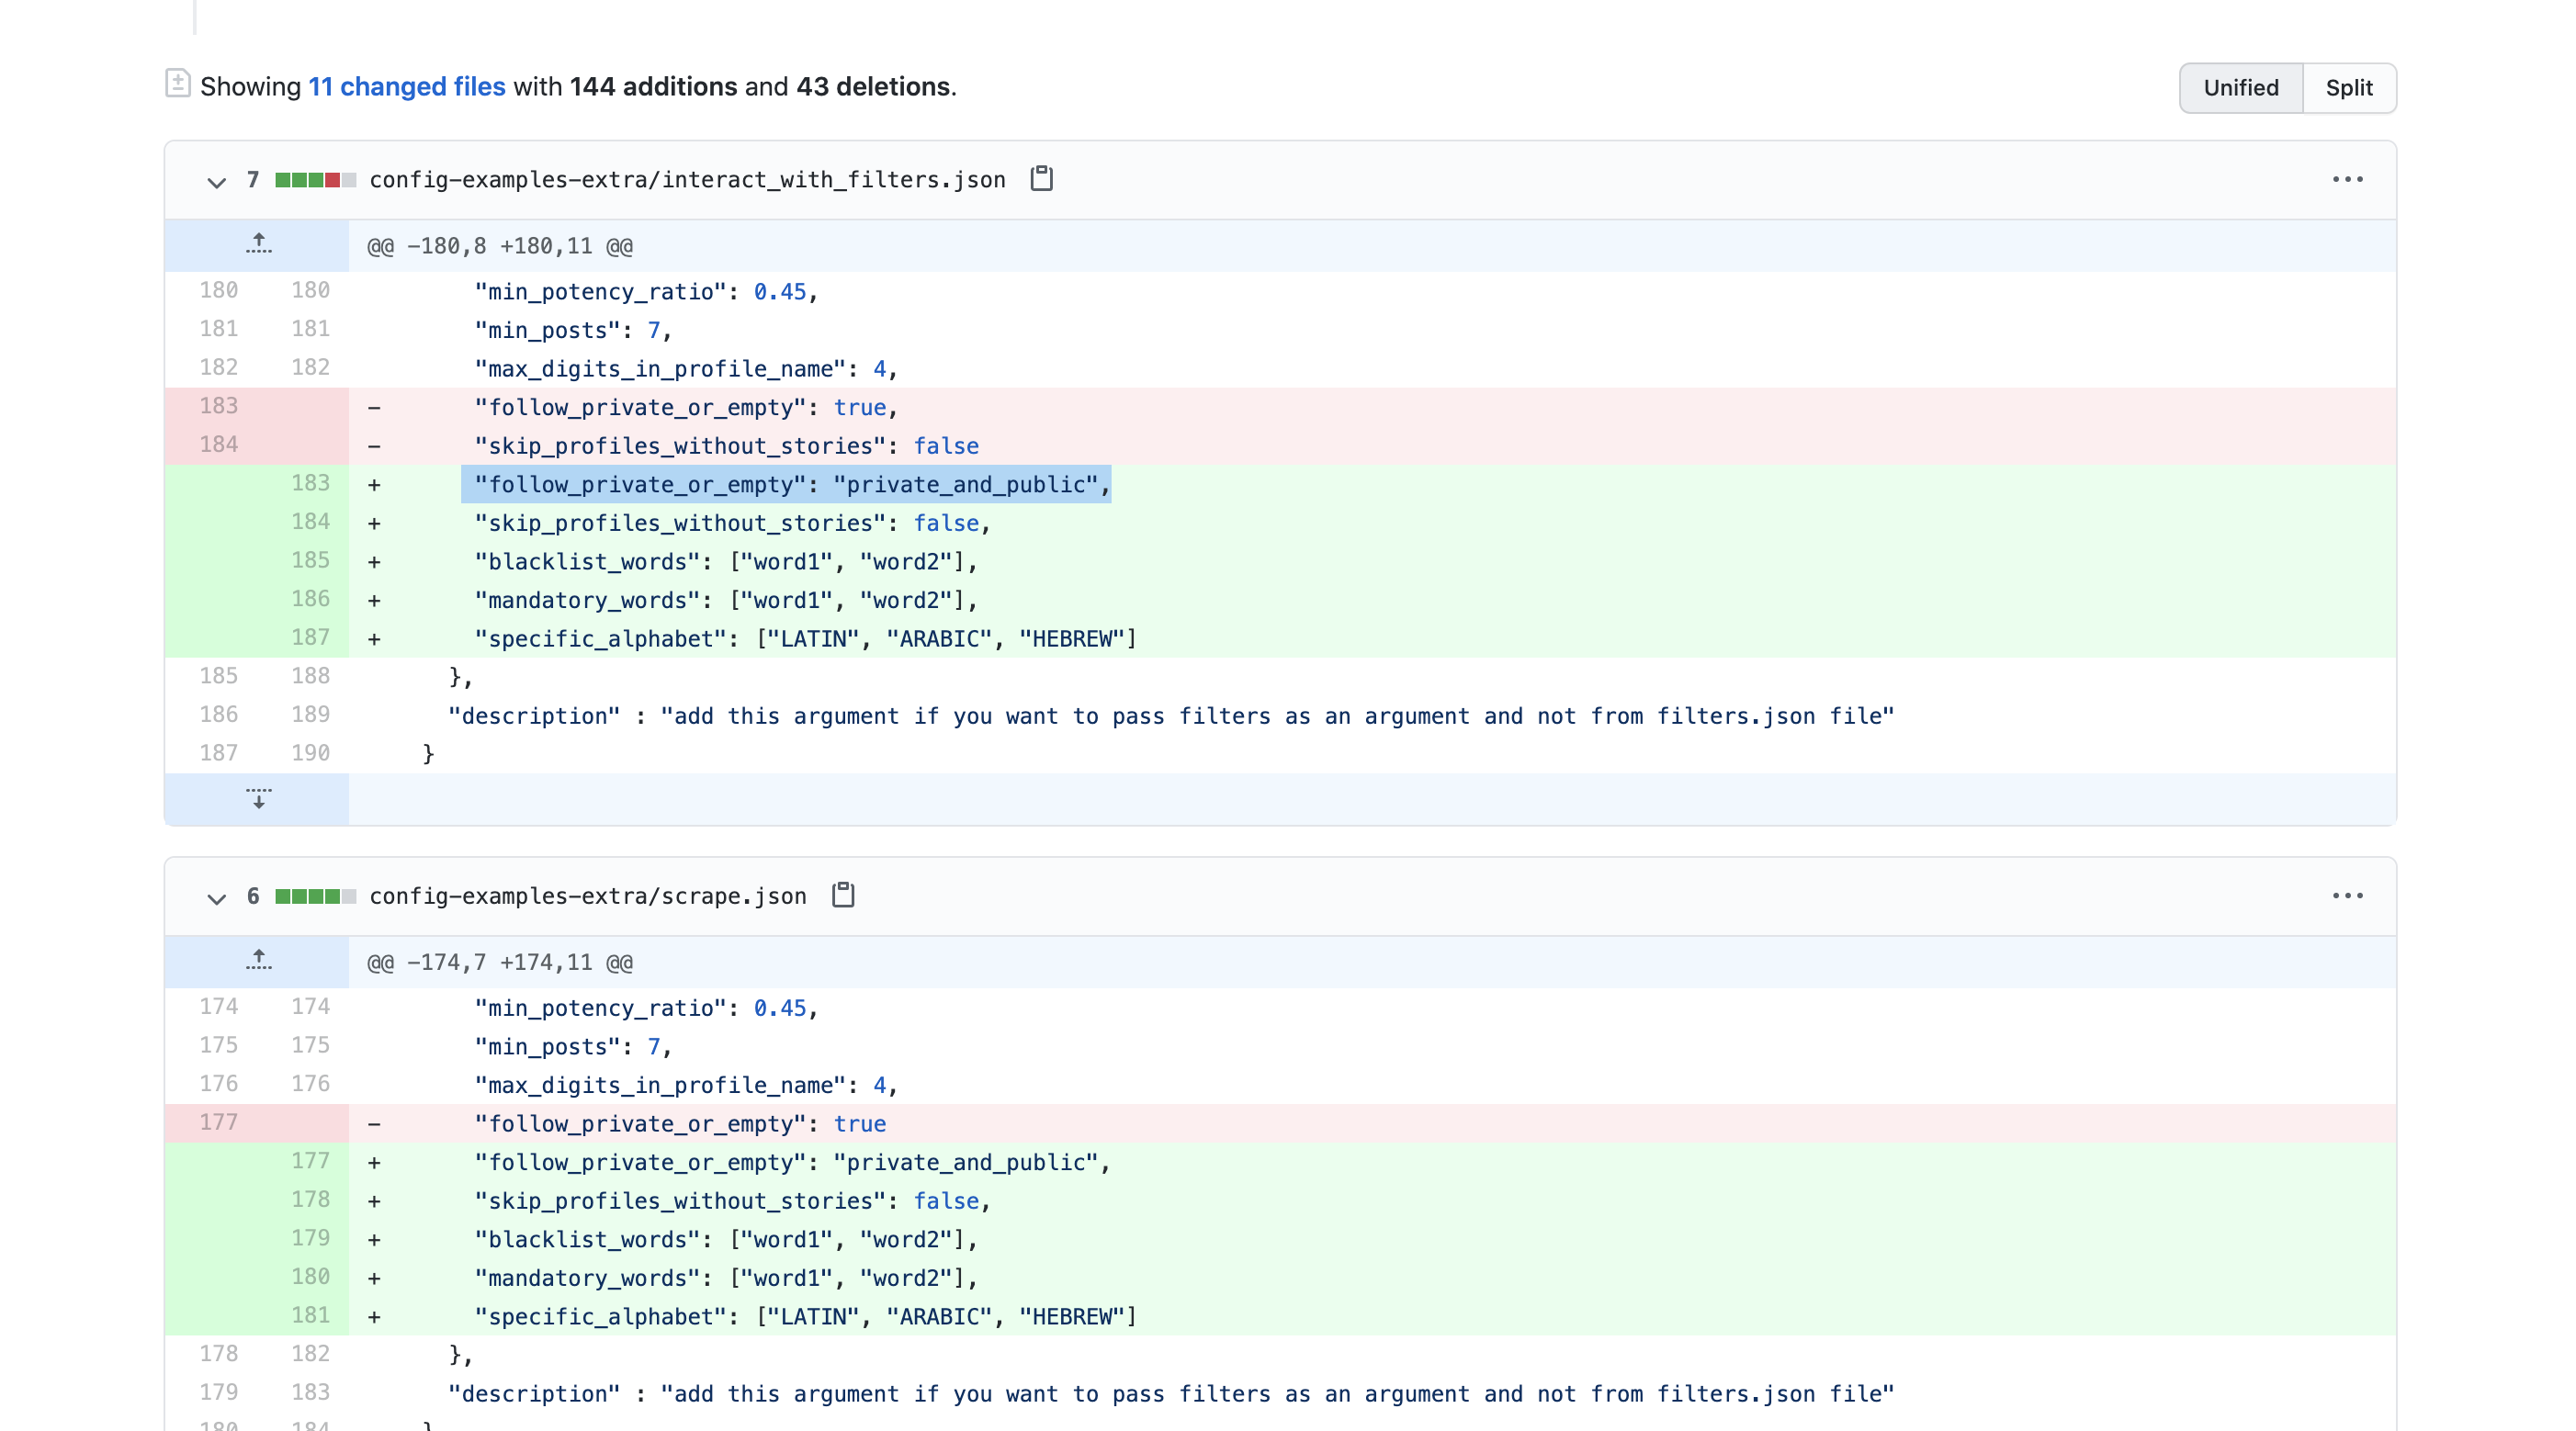This screenshot has height=1431, width=2576.
Task: Select the scrape.json file header name
Action: [588, 896]
